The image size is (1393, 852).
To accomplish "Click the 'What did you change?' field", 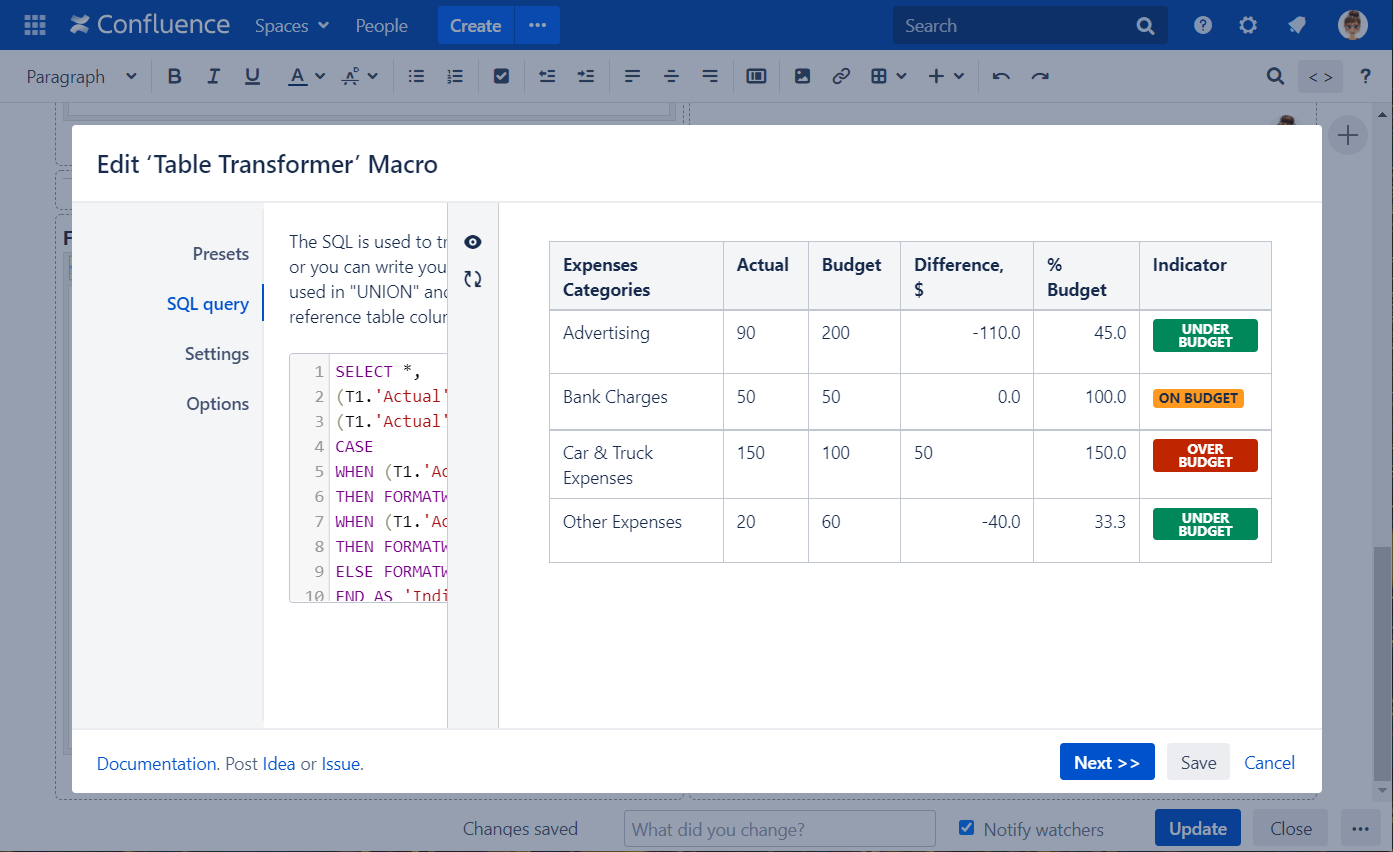I will (x=779, y=829).
